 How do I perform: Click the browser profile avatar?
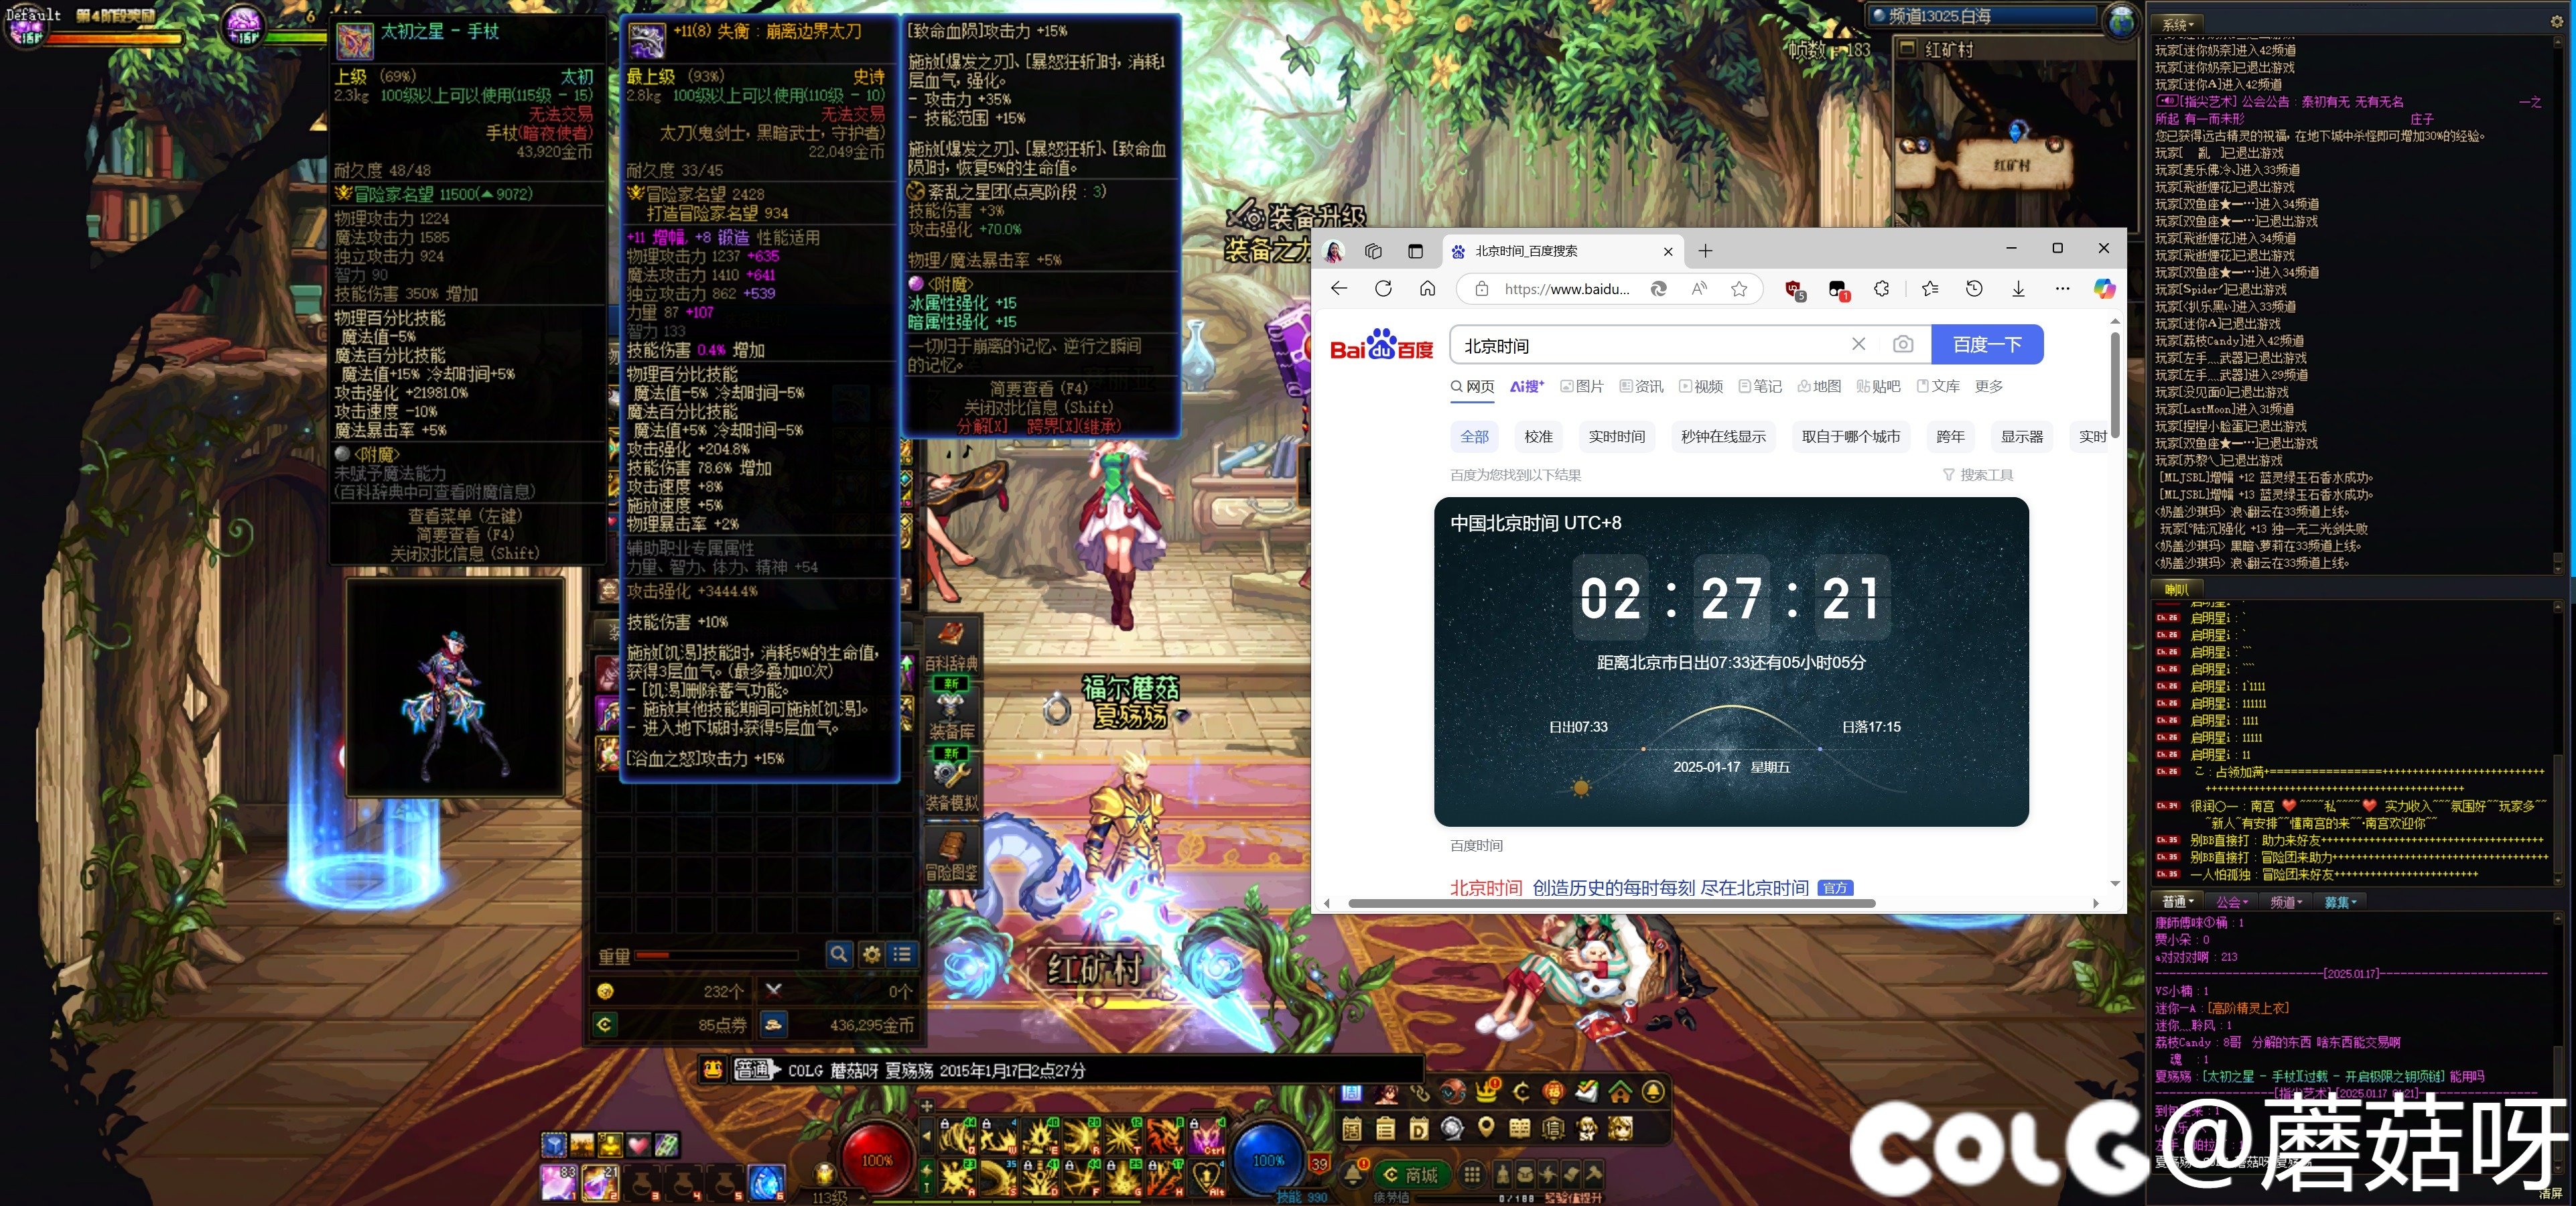(x=1333, y=251)
